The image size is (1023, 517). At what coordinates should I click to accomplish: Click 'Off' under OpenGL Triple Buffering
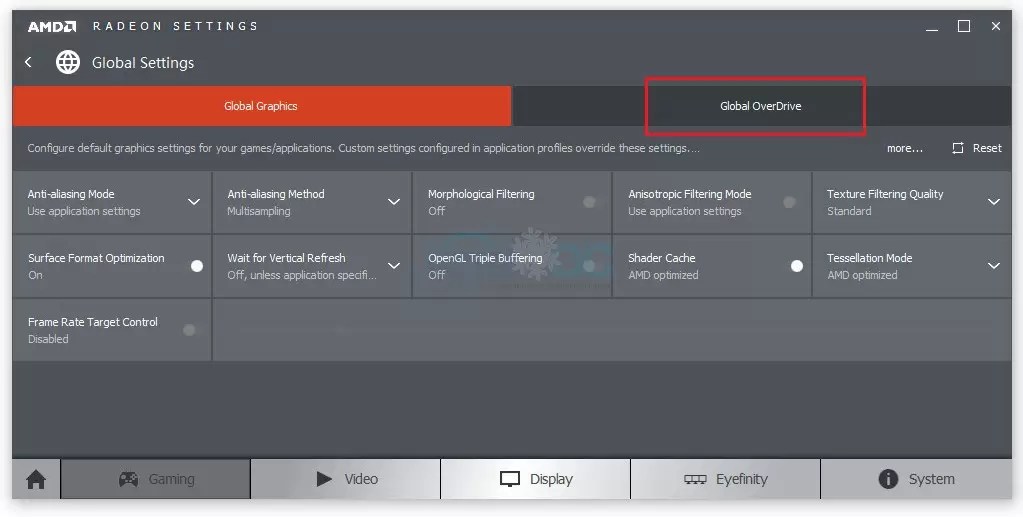pos(436,275)
